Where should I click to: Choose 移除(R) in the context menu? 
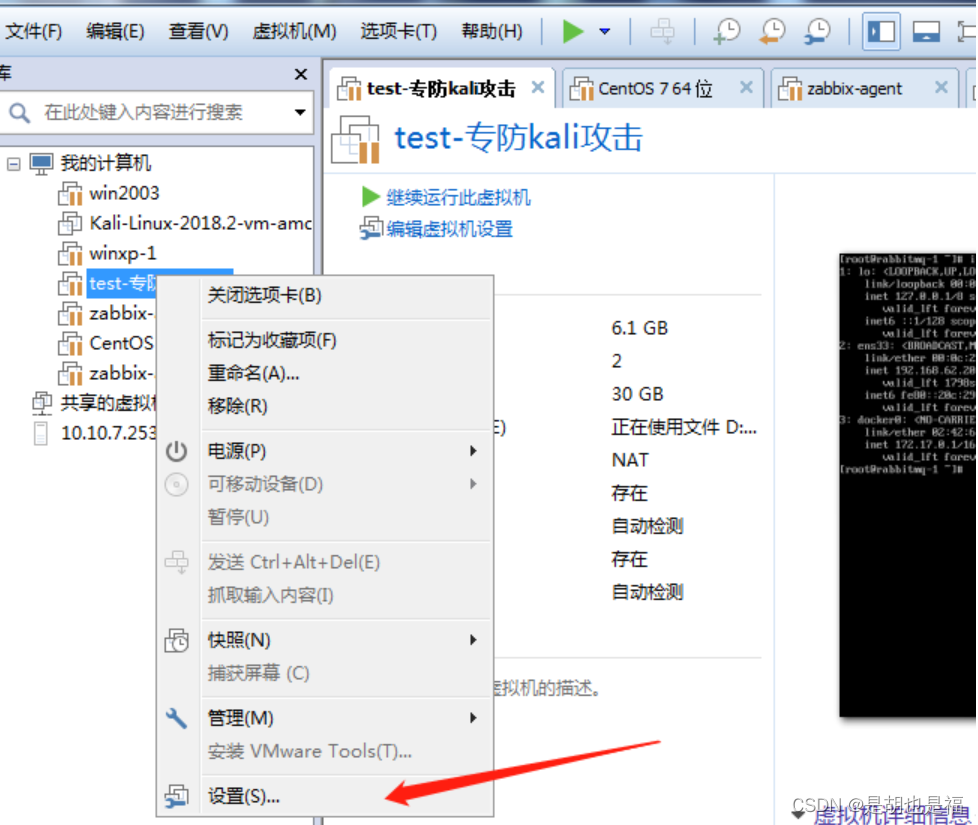point(237,407)
